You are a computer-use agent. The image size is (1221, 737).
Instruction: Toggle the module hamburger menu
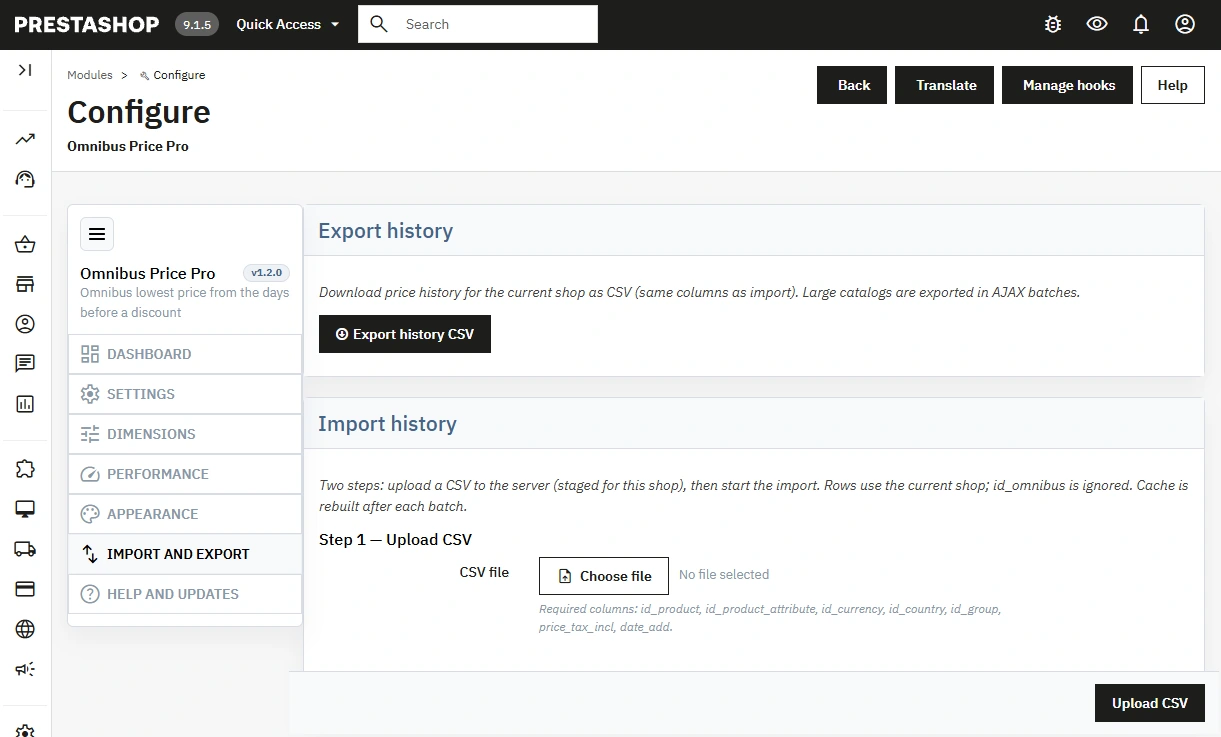(x=97, y=234)
